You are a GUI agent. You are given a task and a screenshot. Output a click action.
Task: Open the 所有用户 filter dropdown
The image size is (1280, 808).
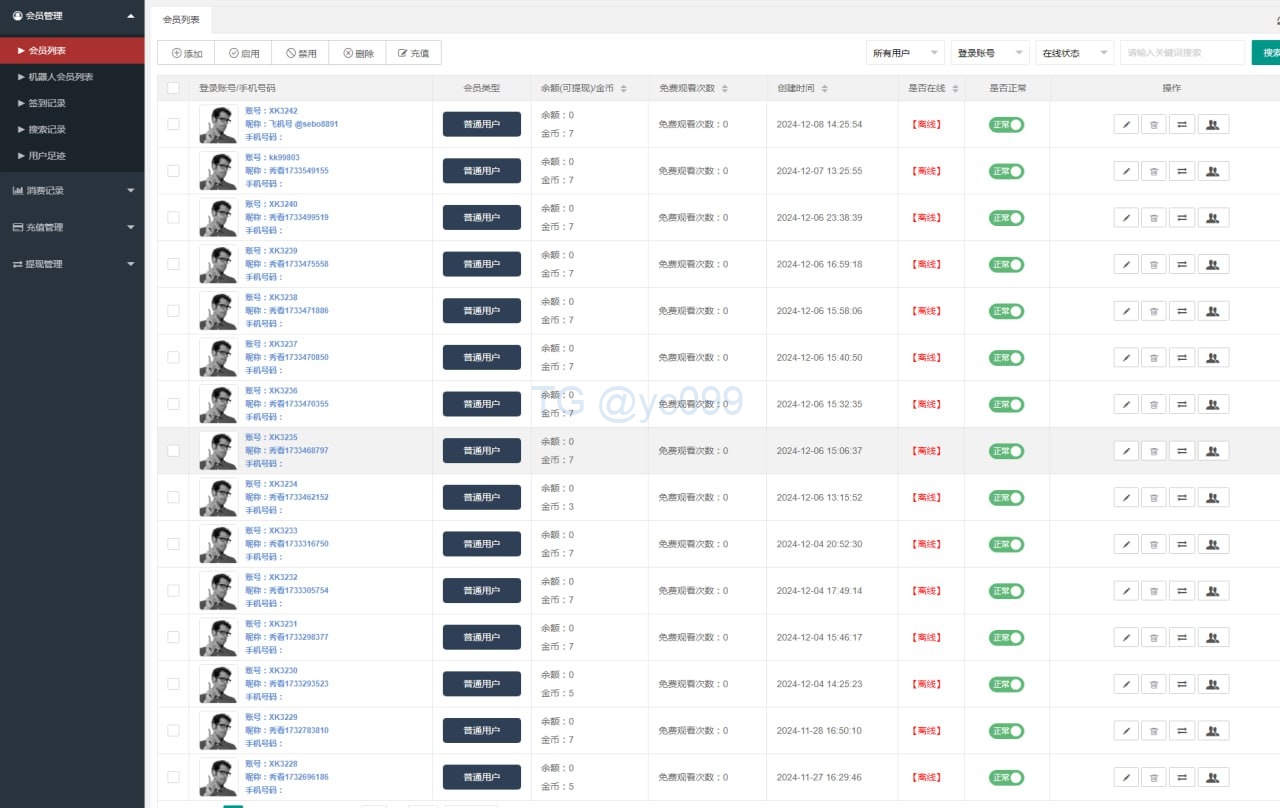click(904, 53)
